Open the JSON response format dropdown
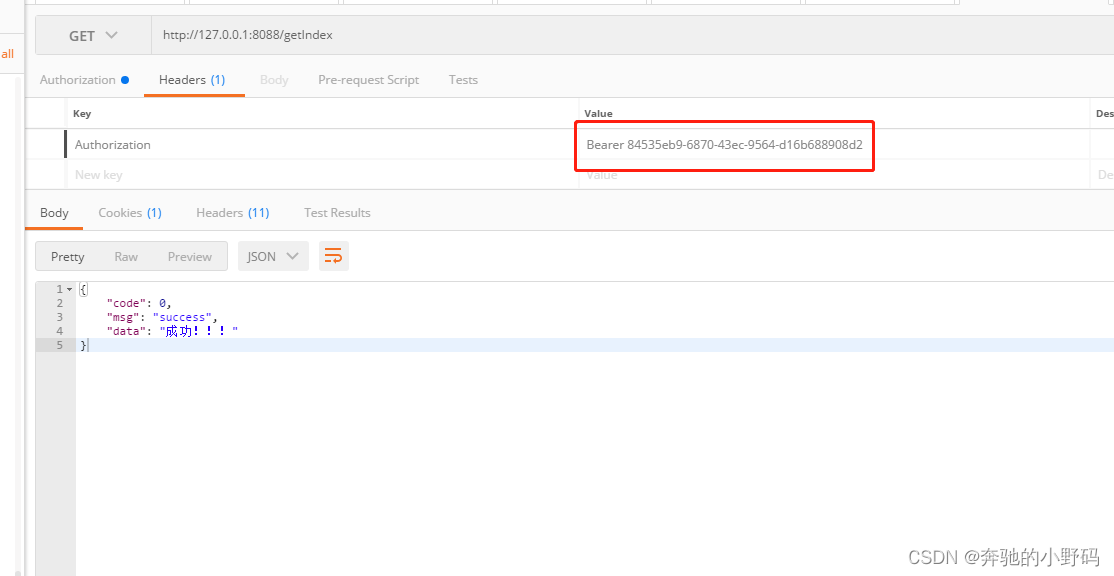Screen dimensions: 1114x576 click(x=272, y=255)
